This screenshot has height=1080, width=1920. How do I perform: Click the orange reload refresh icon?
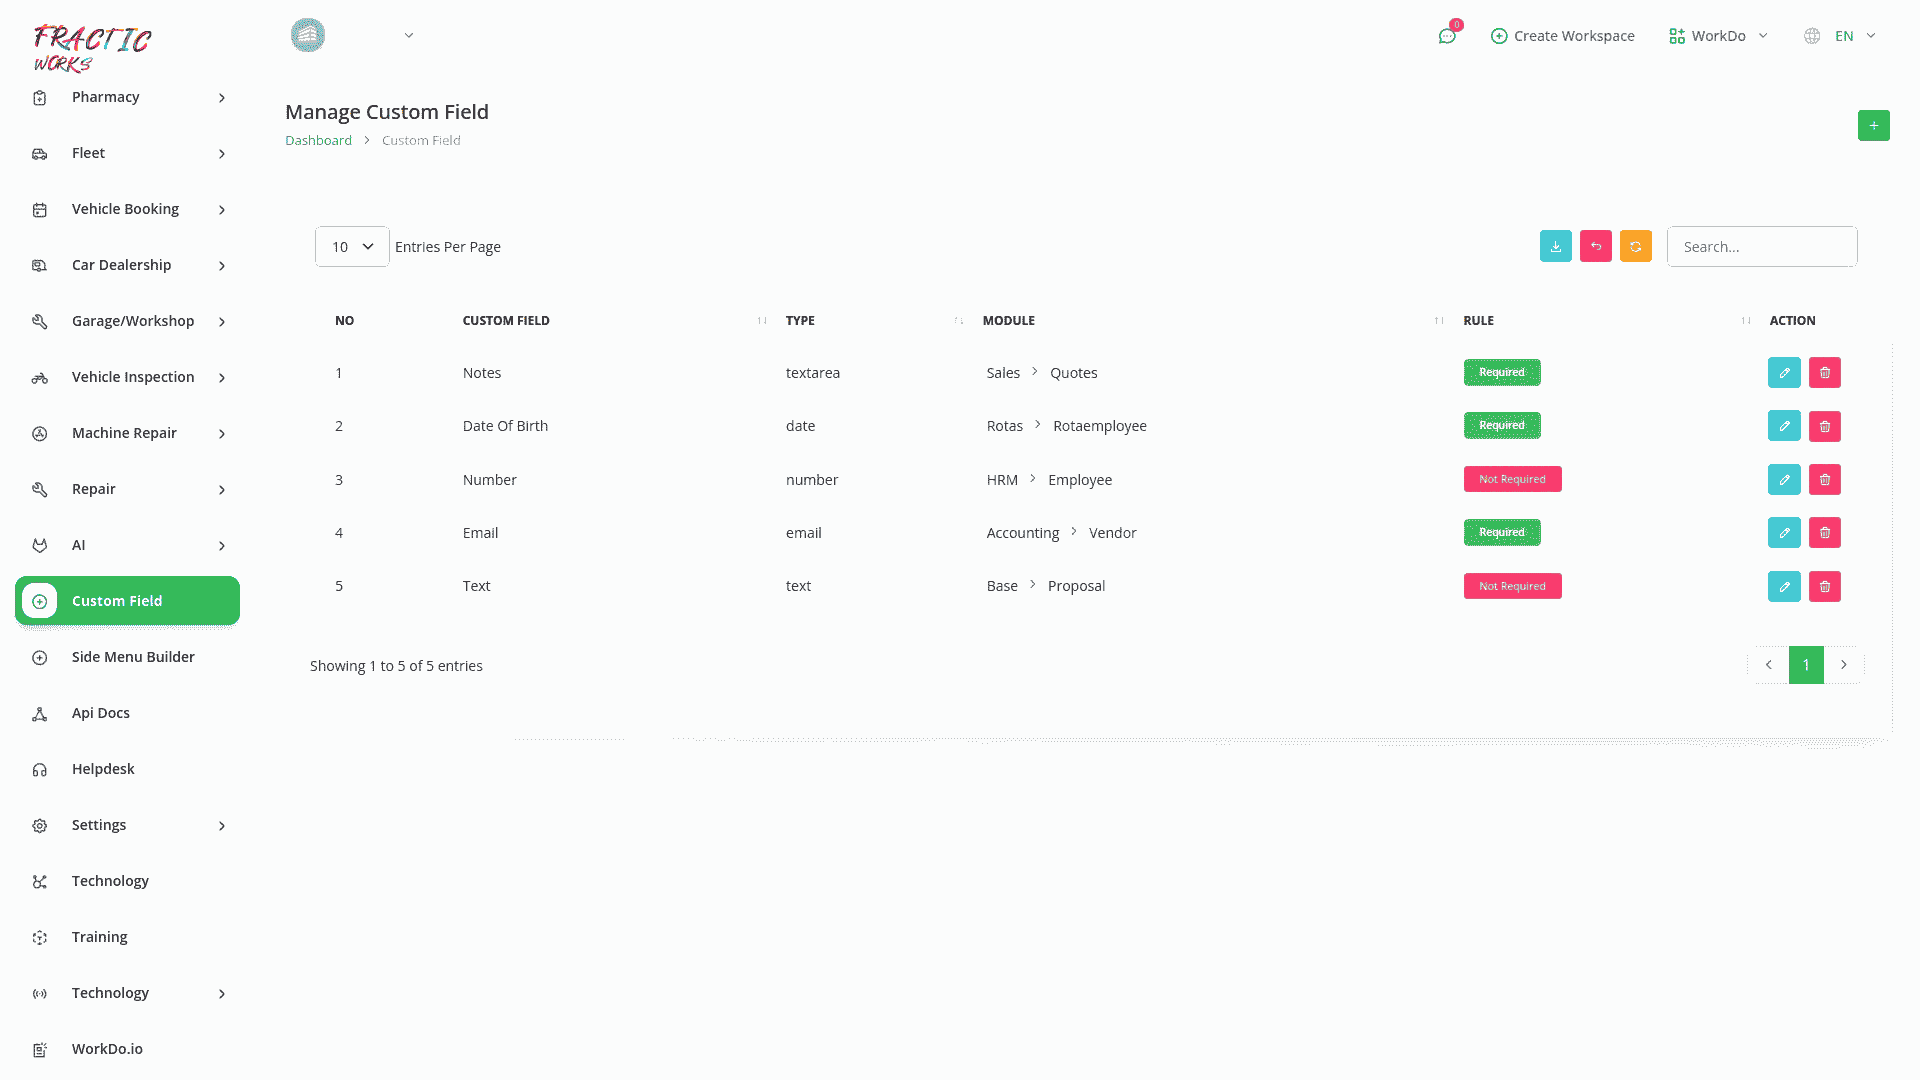pyautogui.click(x=1635, y=247)
